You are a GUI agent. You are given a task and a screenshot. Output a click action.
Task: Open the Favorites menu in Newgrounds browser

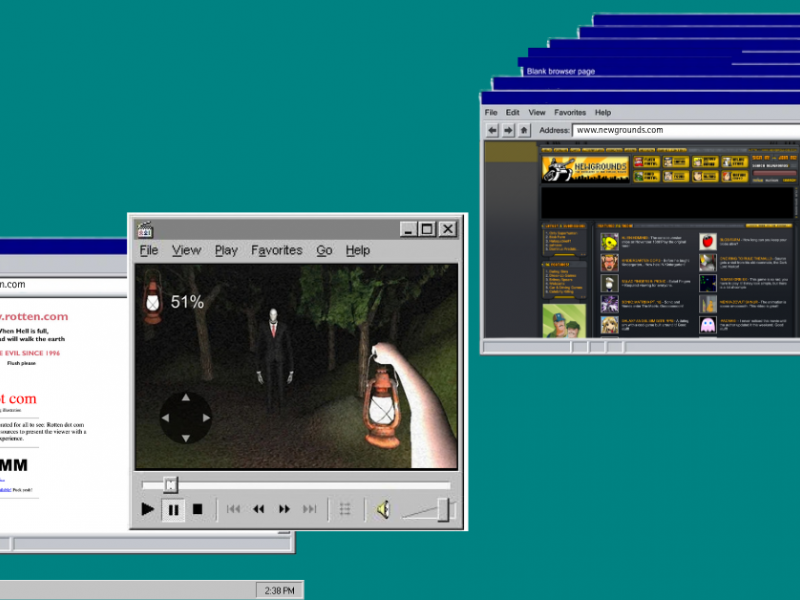pyautogui.click(x=570, y=112)
